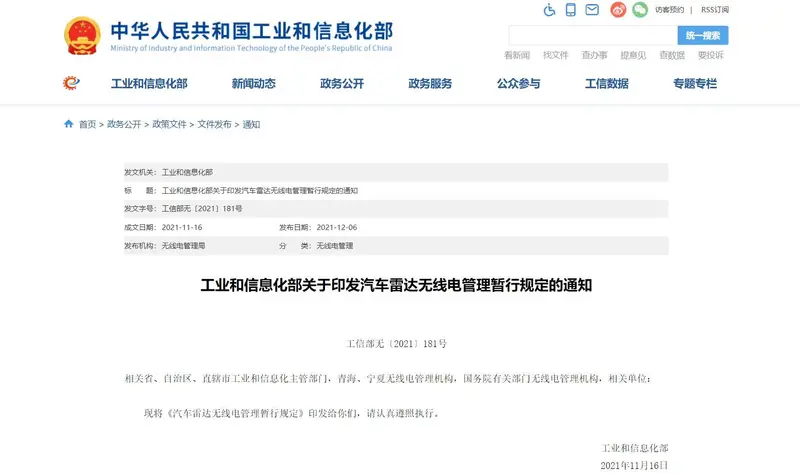This screenshot has height=474, width=800.
Task: Select 查数据 search shortcut
Action: 672,55
